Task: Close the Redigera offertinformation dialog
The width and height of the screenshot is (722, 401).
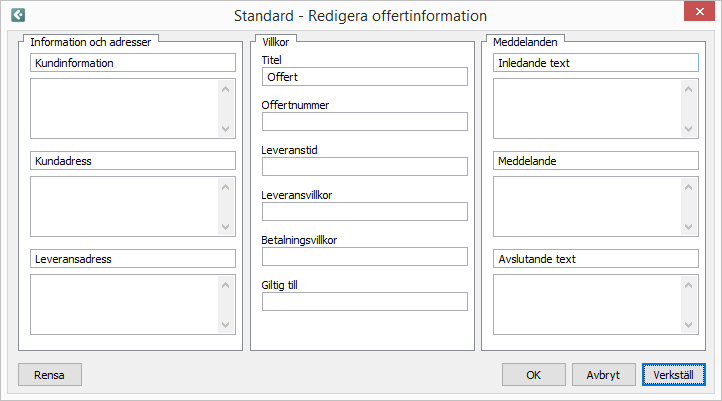Action: tap(699, 12)
